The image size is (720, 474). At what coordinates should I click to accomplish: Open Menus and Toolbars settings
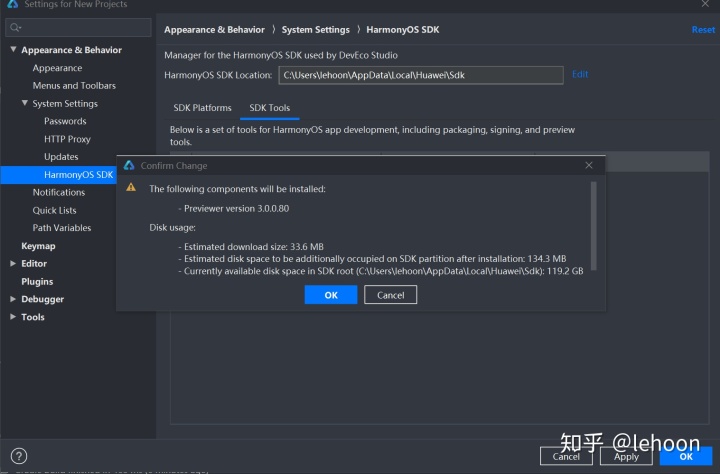click(74, 85)
